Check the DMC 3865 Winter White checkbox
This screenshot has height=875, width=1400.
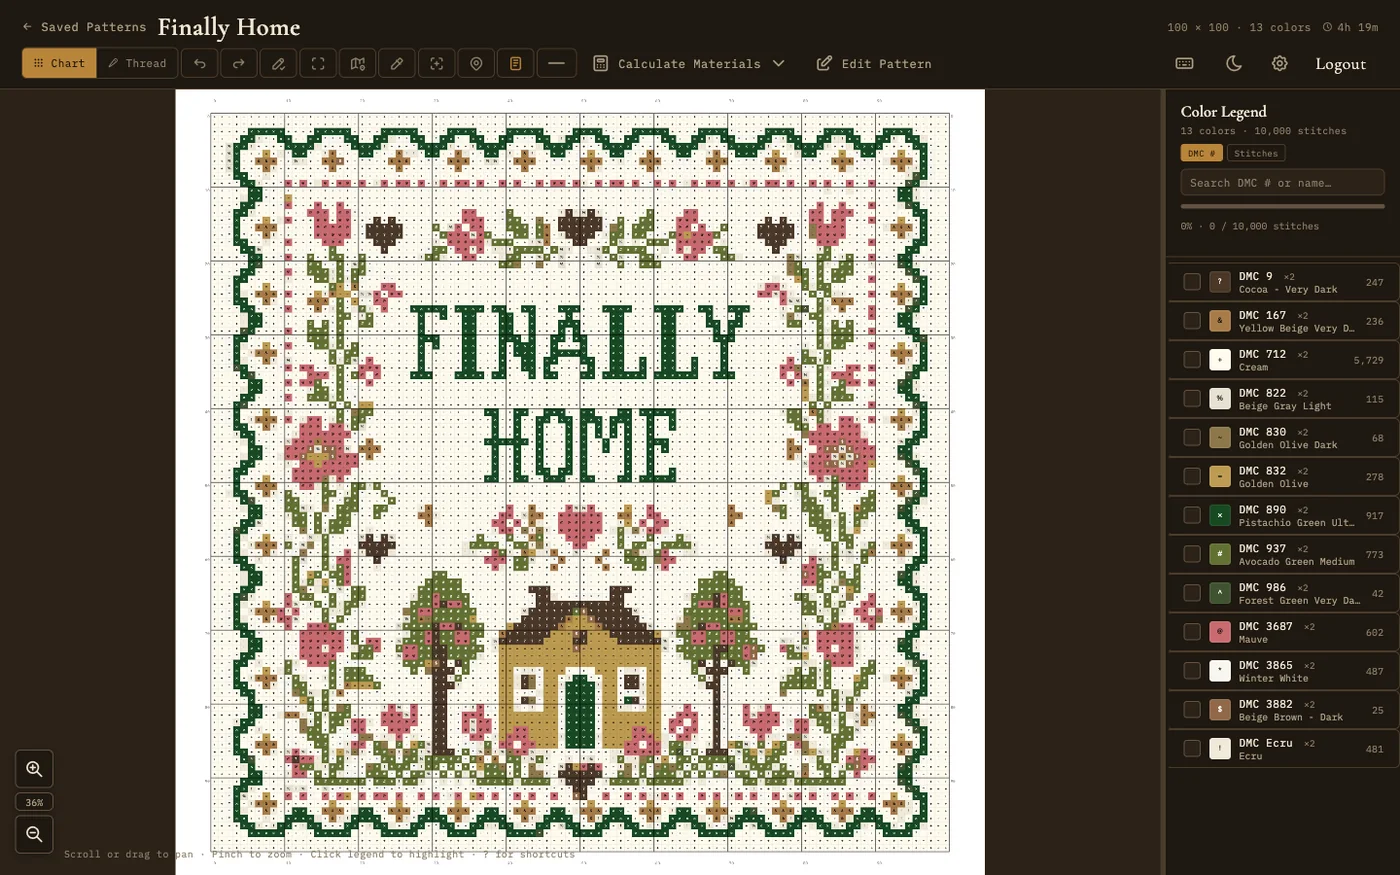point(1192,671)
